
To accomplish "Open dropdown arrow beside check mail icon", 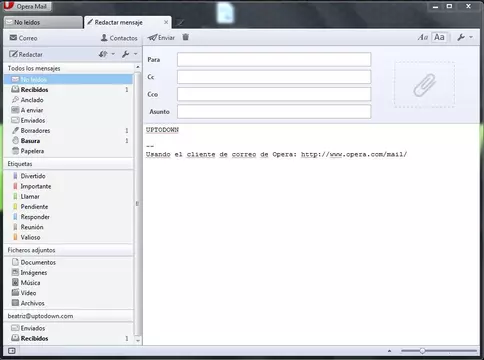I will coord(113,54).
